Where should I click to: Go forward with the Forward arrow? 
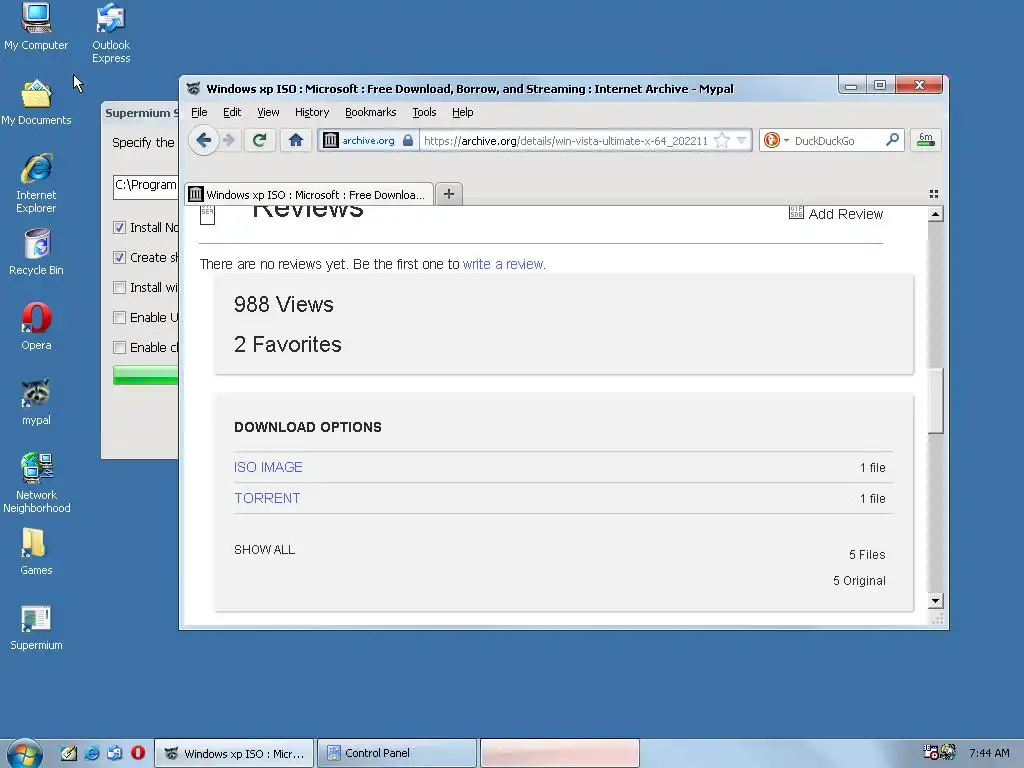tap(229, 140)
